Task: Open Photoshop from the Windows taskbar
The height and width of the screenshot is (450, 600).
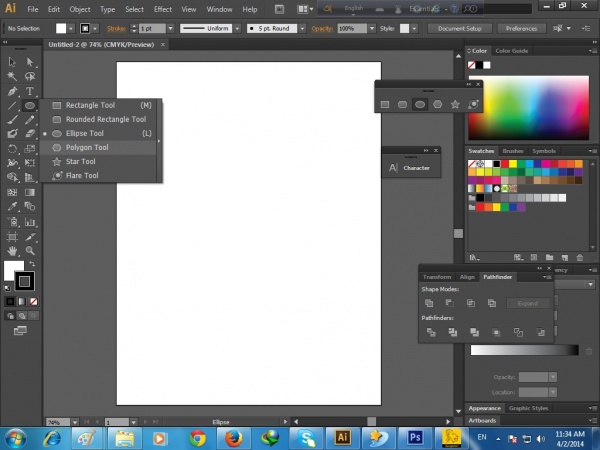Action: (x=414, y=437)
